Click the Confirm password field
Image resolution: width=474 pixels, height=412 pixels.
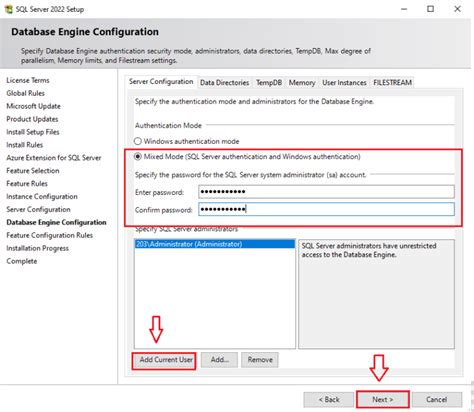tap(326, 209)
